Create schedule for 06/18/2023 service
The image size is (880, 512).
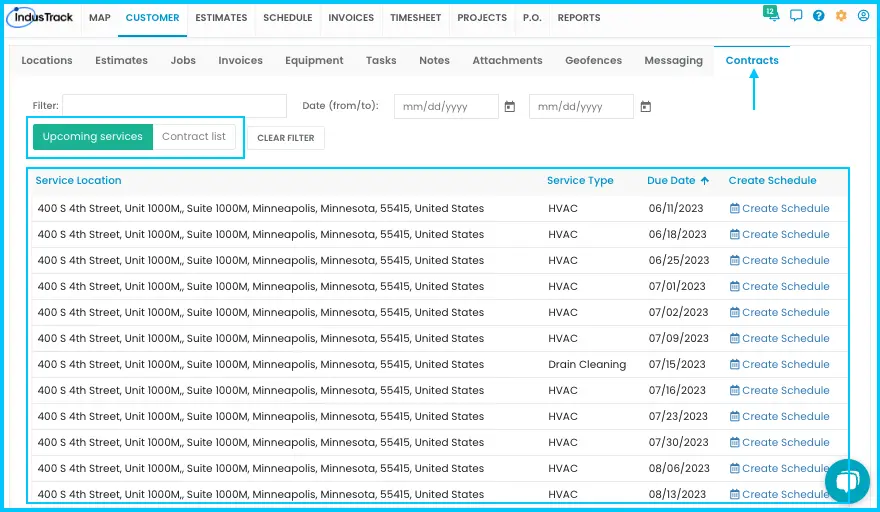[x=780, y=234]
